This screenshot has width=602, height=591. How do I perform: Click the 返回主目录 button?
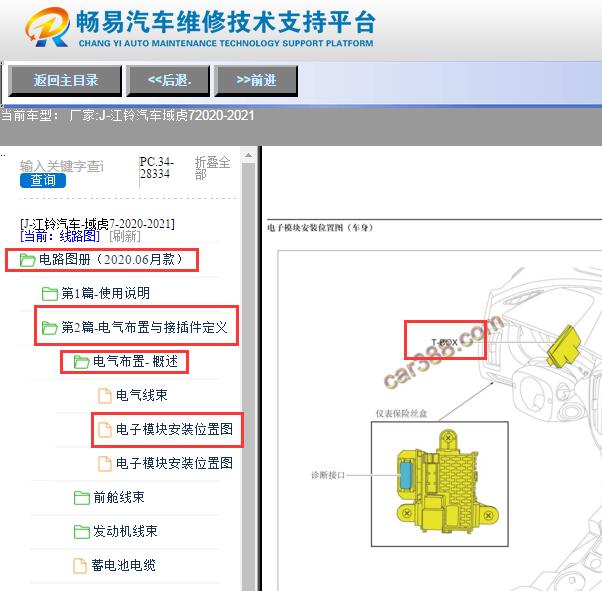[65, 81]
